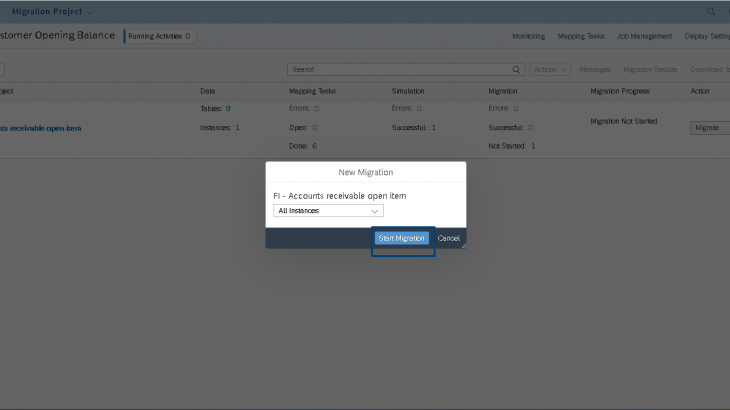Open the Monitoring link
Viewport: 730px width, 410px height.
point(528,36)
